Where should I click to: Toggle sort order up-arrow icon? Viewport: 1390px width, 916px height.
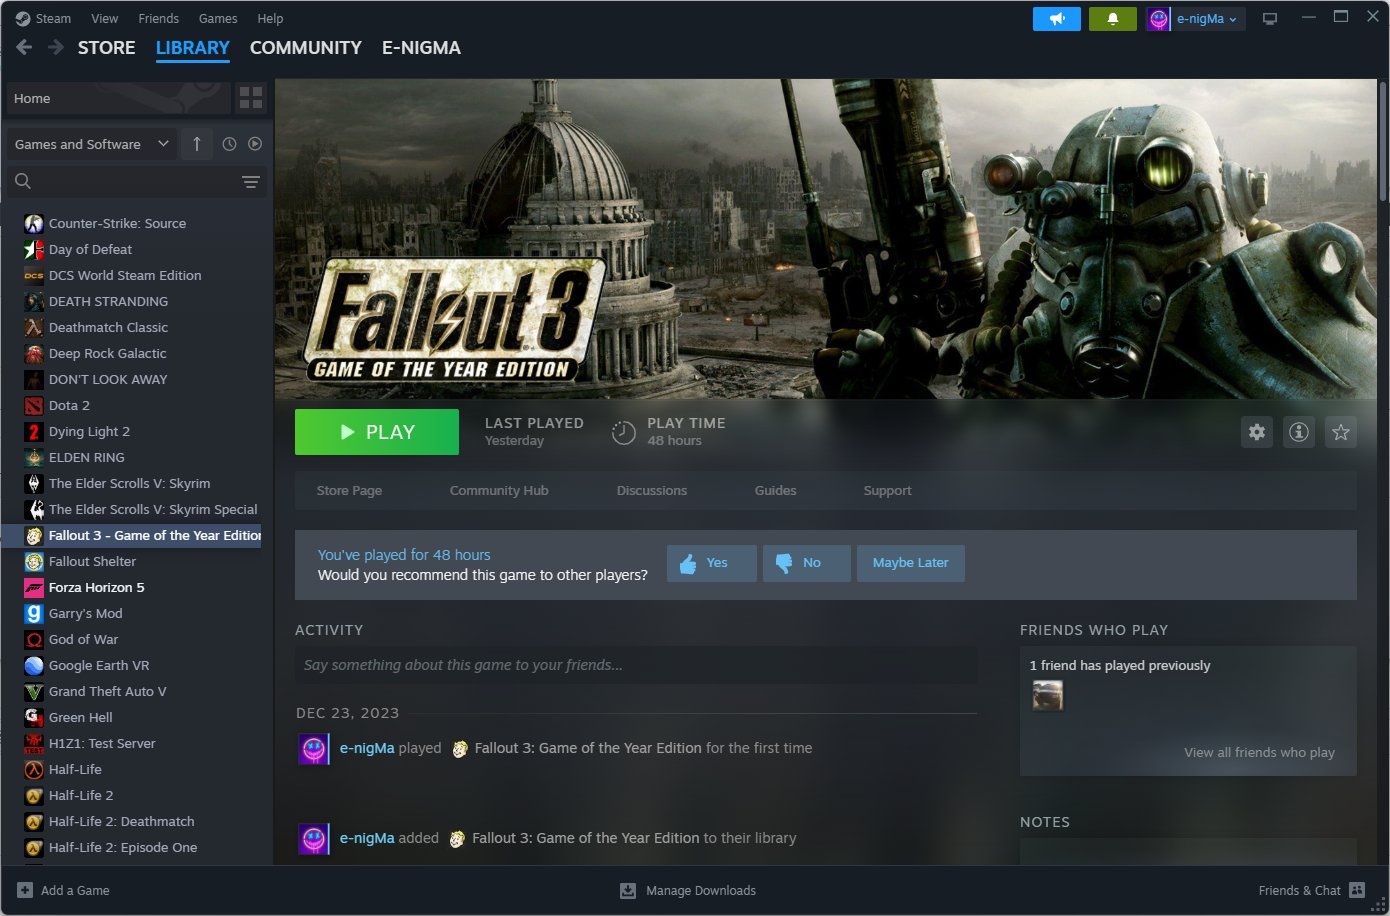[x=197, y=144]
